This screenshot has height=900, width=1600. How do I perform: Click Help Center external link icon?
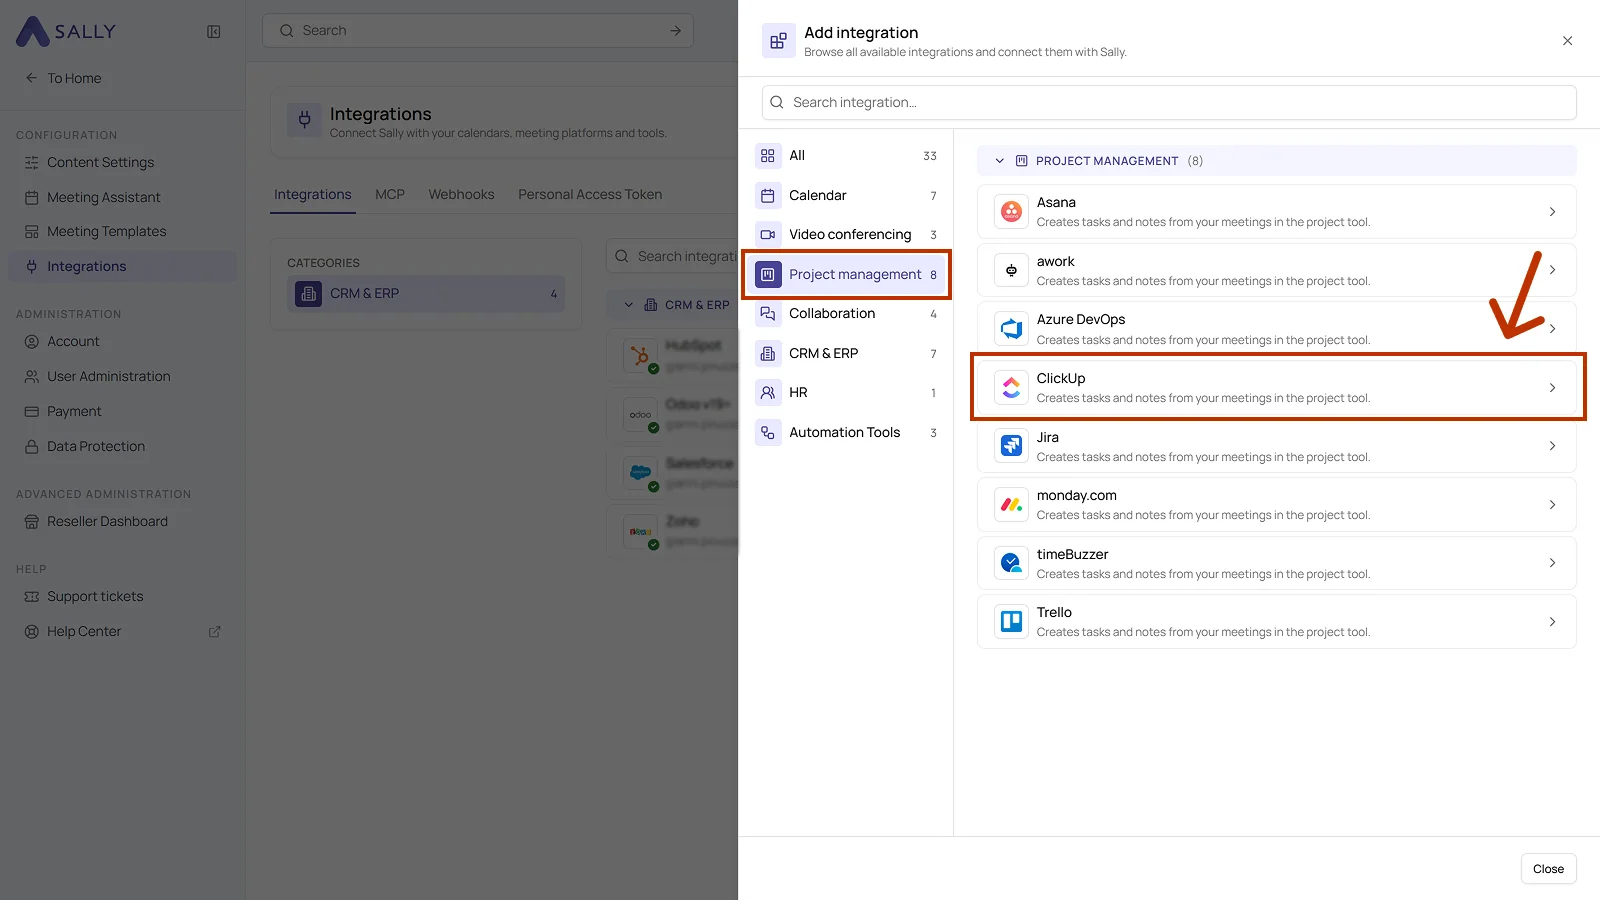pos(214,631)
